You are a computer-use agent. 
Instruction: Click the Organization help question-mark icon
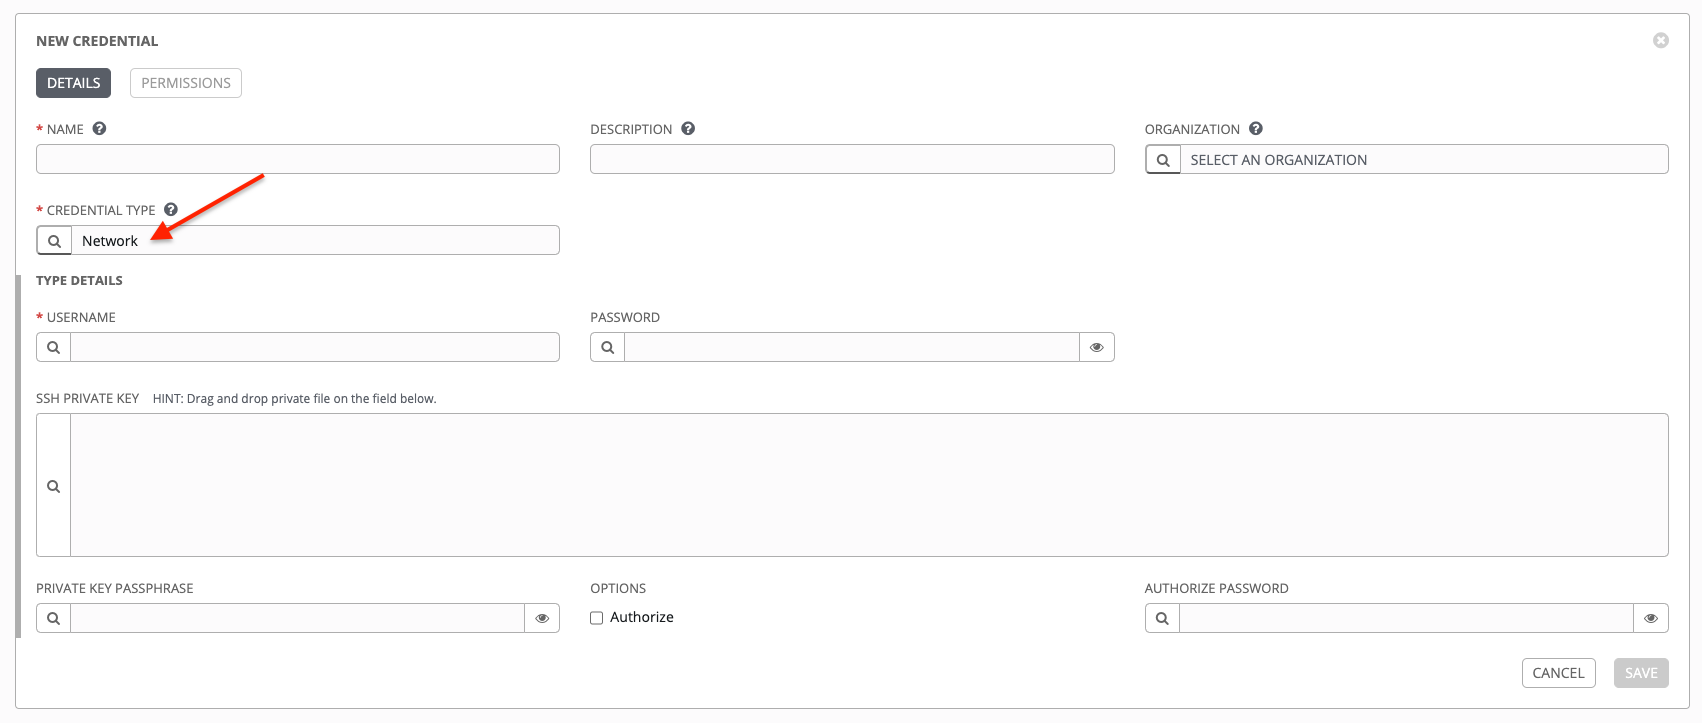1256,129
